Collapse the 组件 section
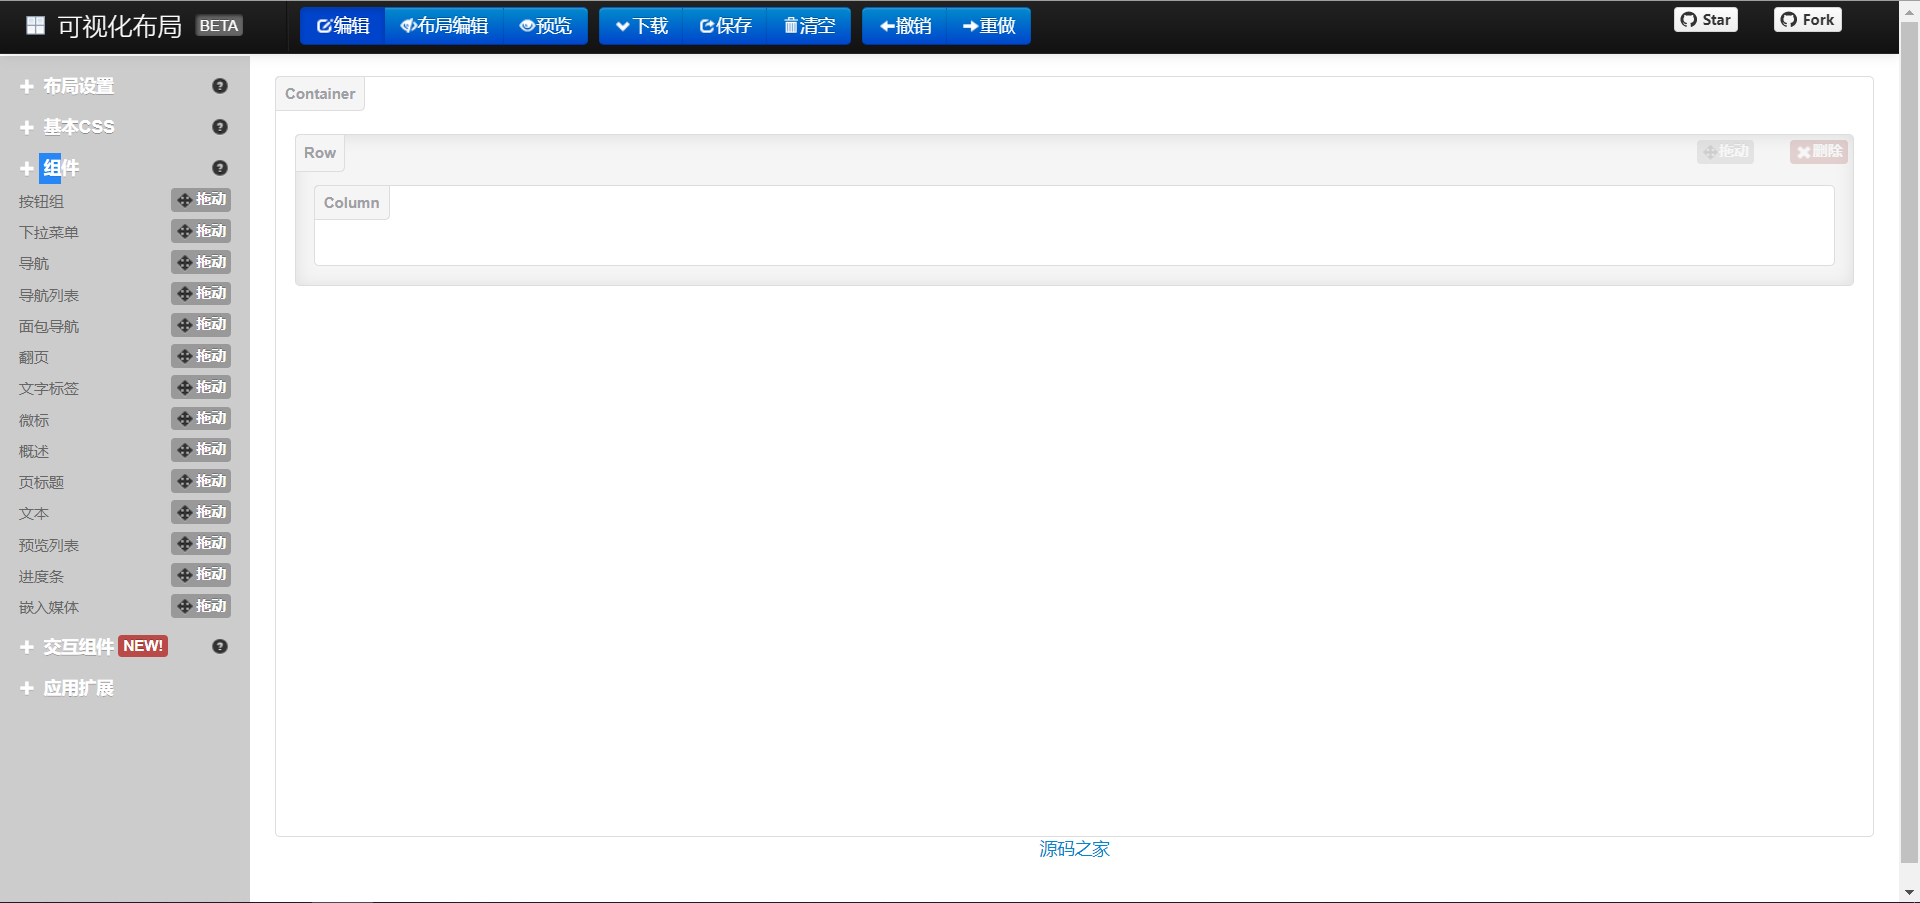 point(60,168)
